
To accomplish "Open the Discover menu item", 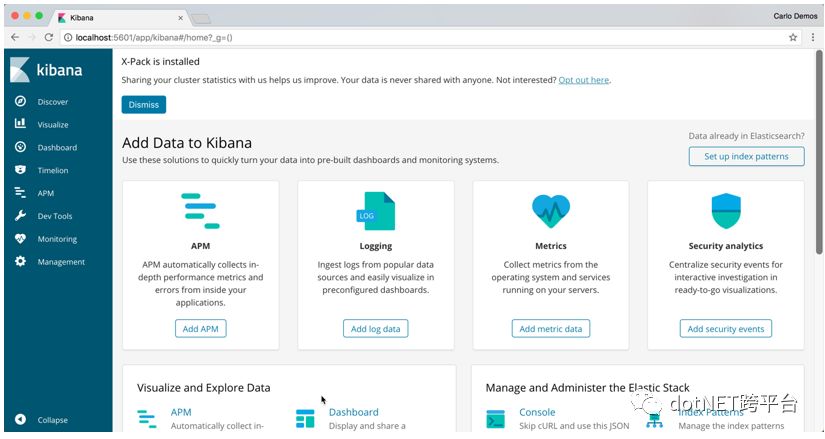I will [53, 102].
